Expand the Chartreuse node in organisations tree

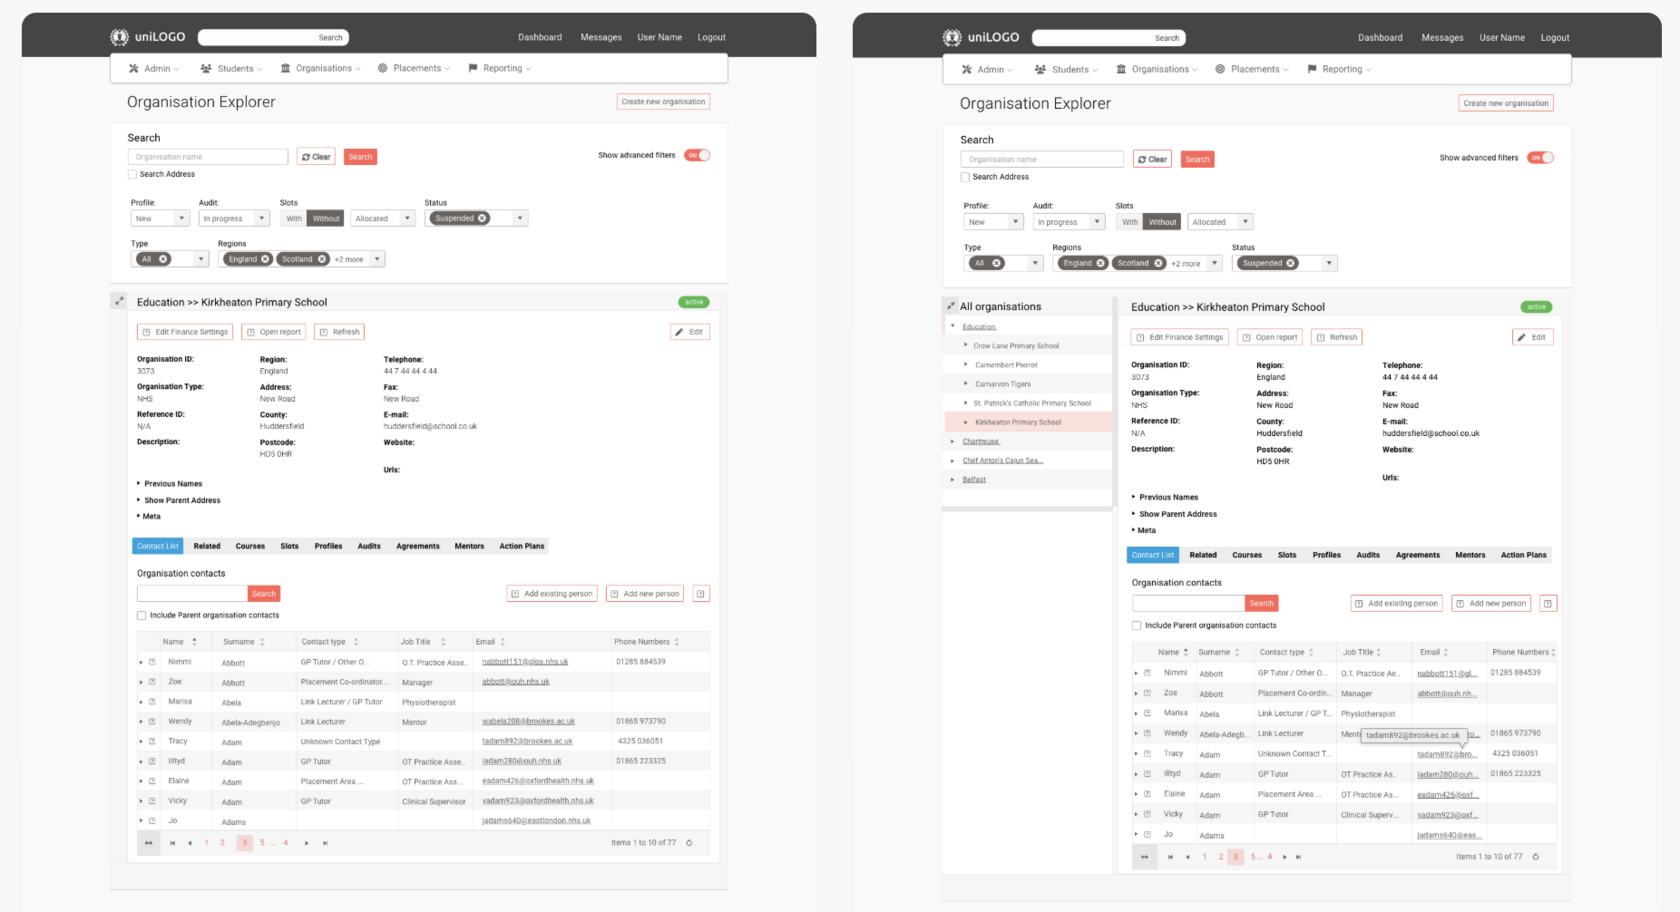(x=952, y=441)
